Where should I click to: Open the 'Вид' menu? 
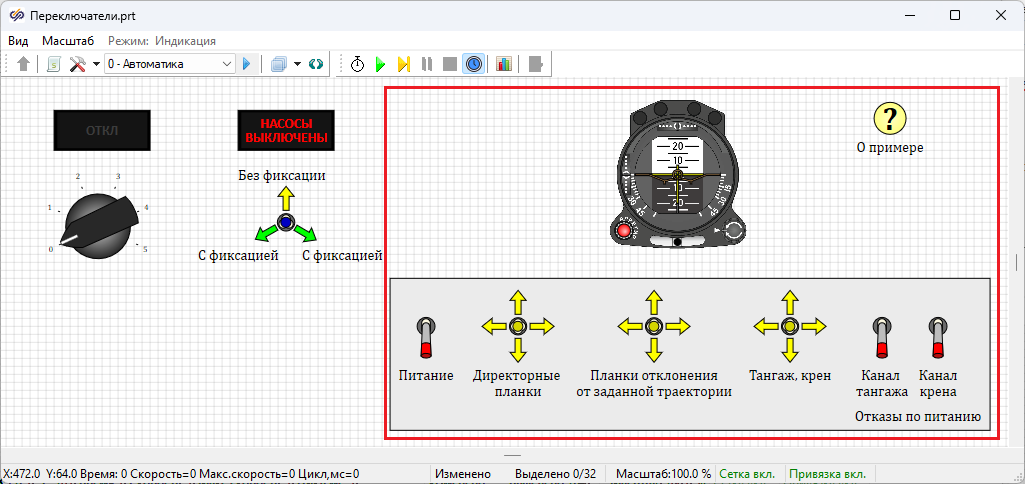click(19, 41)
